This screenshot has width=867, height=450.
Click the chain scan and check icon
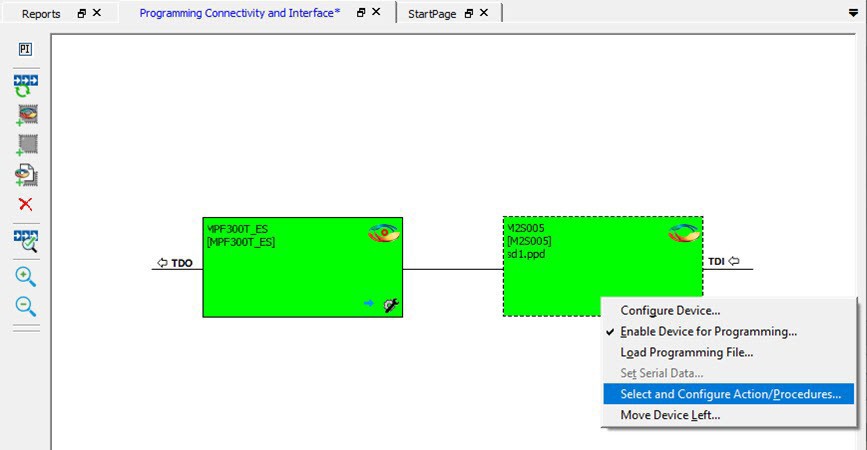[x=26, y=240]
